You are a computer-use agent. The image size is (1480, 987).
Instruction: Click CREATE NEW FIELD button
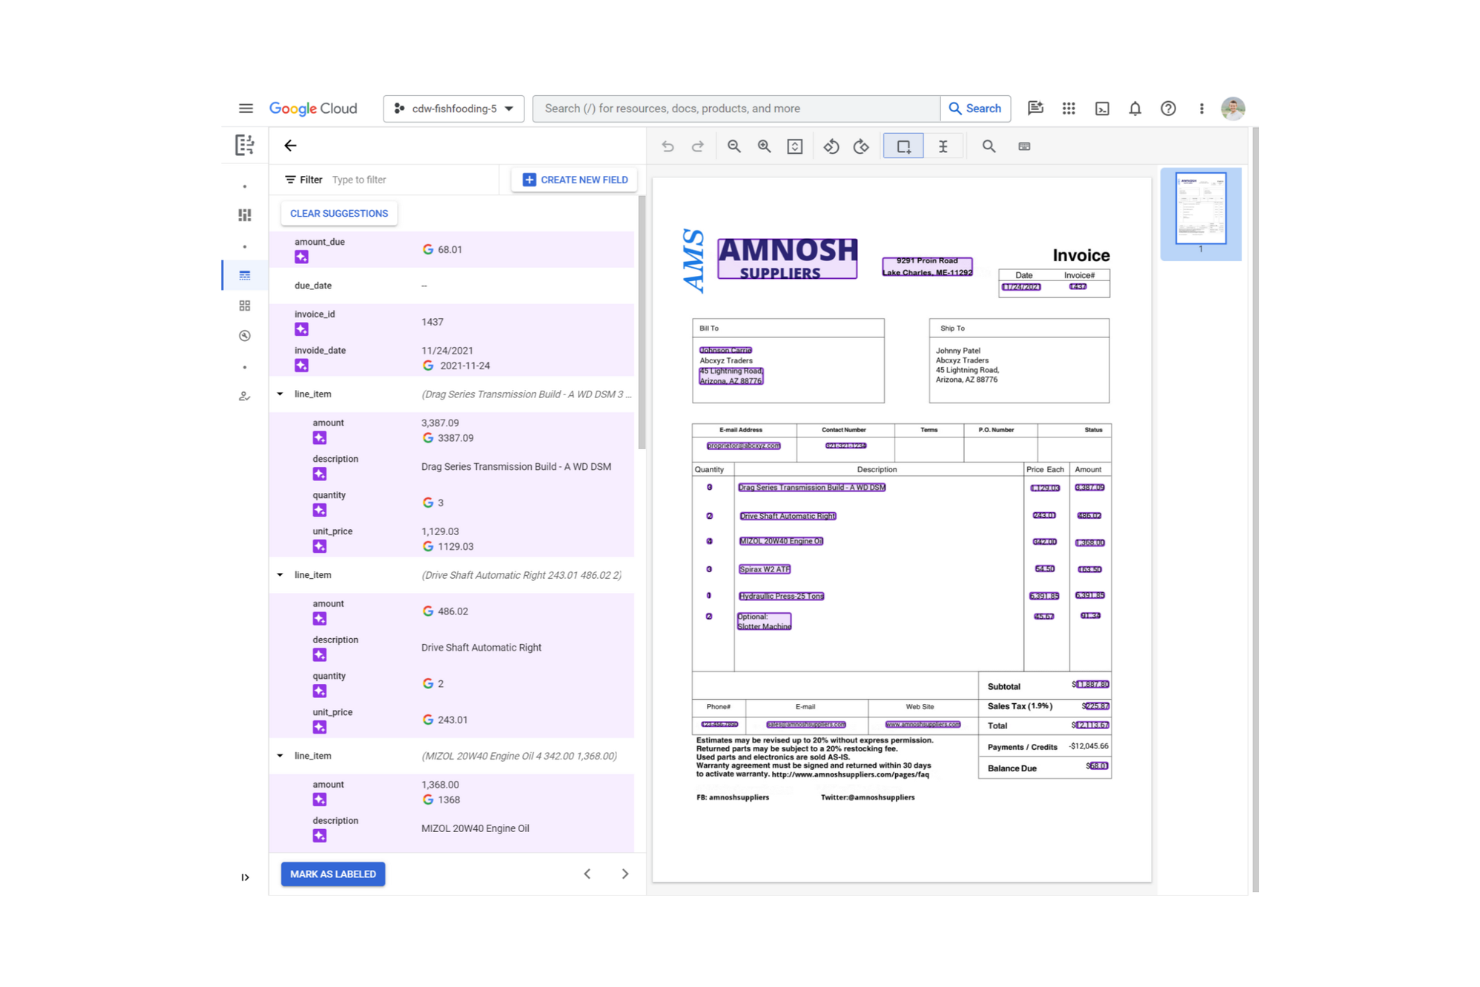pyautogui.click(x=575, y=180)
